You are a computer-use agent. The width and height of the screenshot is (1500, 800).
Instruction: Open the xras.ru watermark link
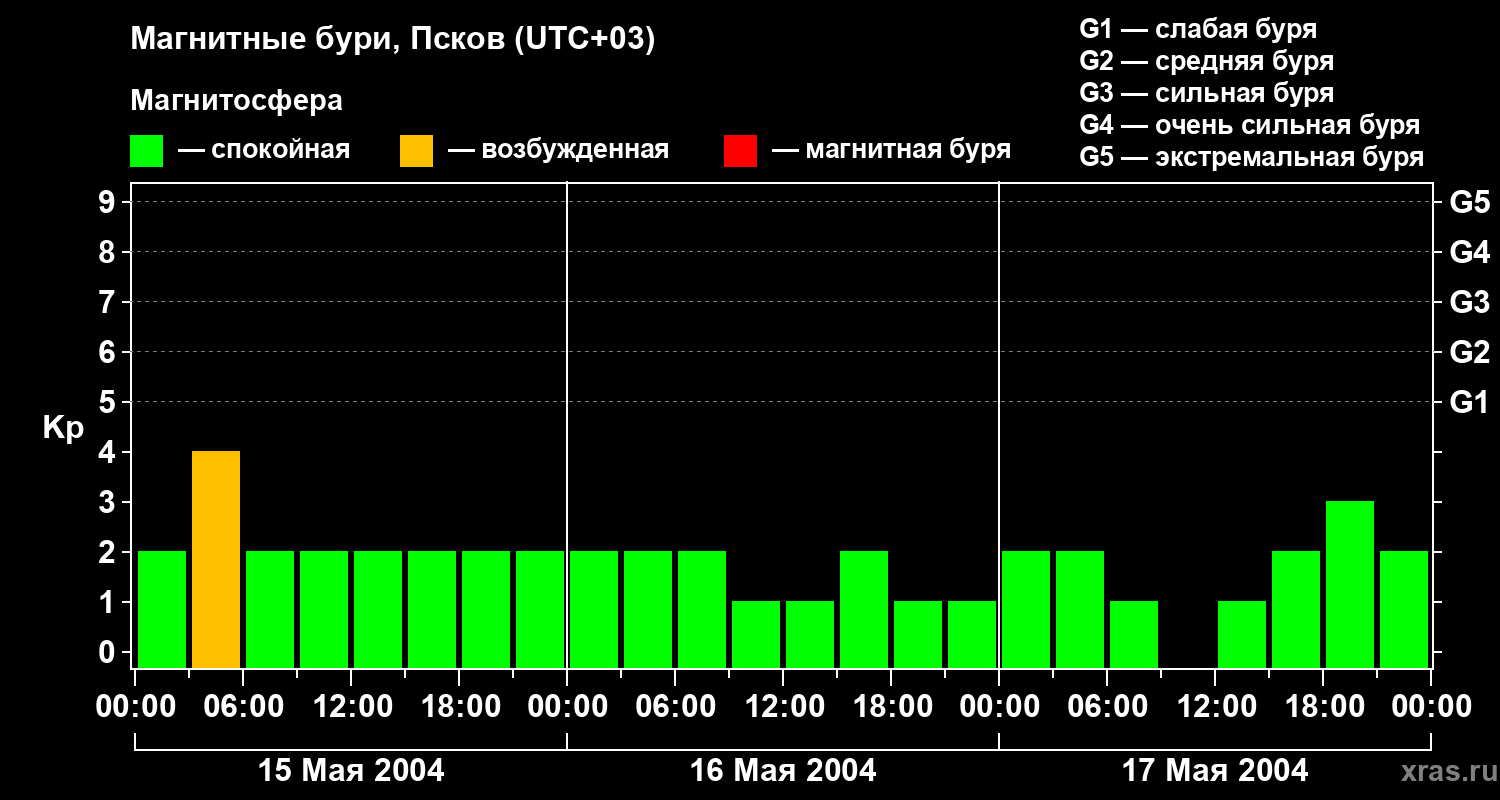(1444, 771)
